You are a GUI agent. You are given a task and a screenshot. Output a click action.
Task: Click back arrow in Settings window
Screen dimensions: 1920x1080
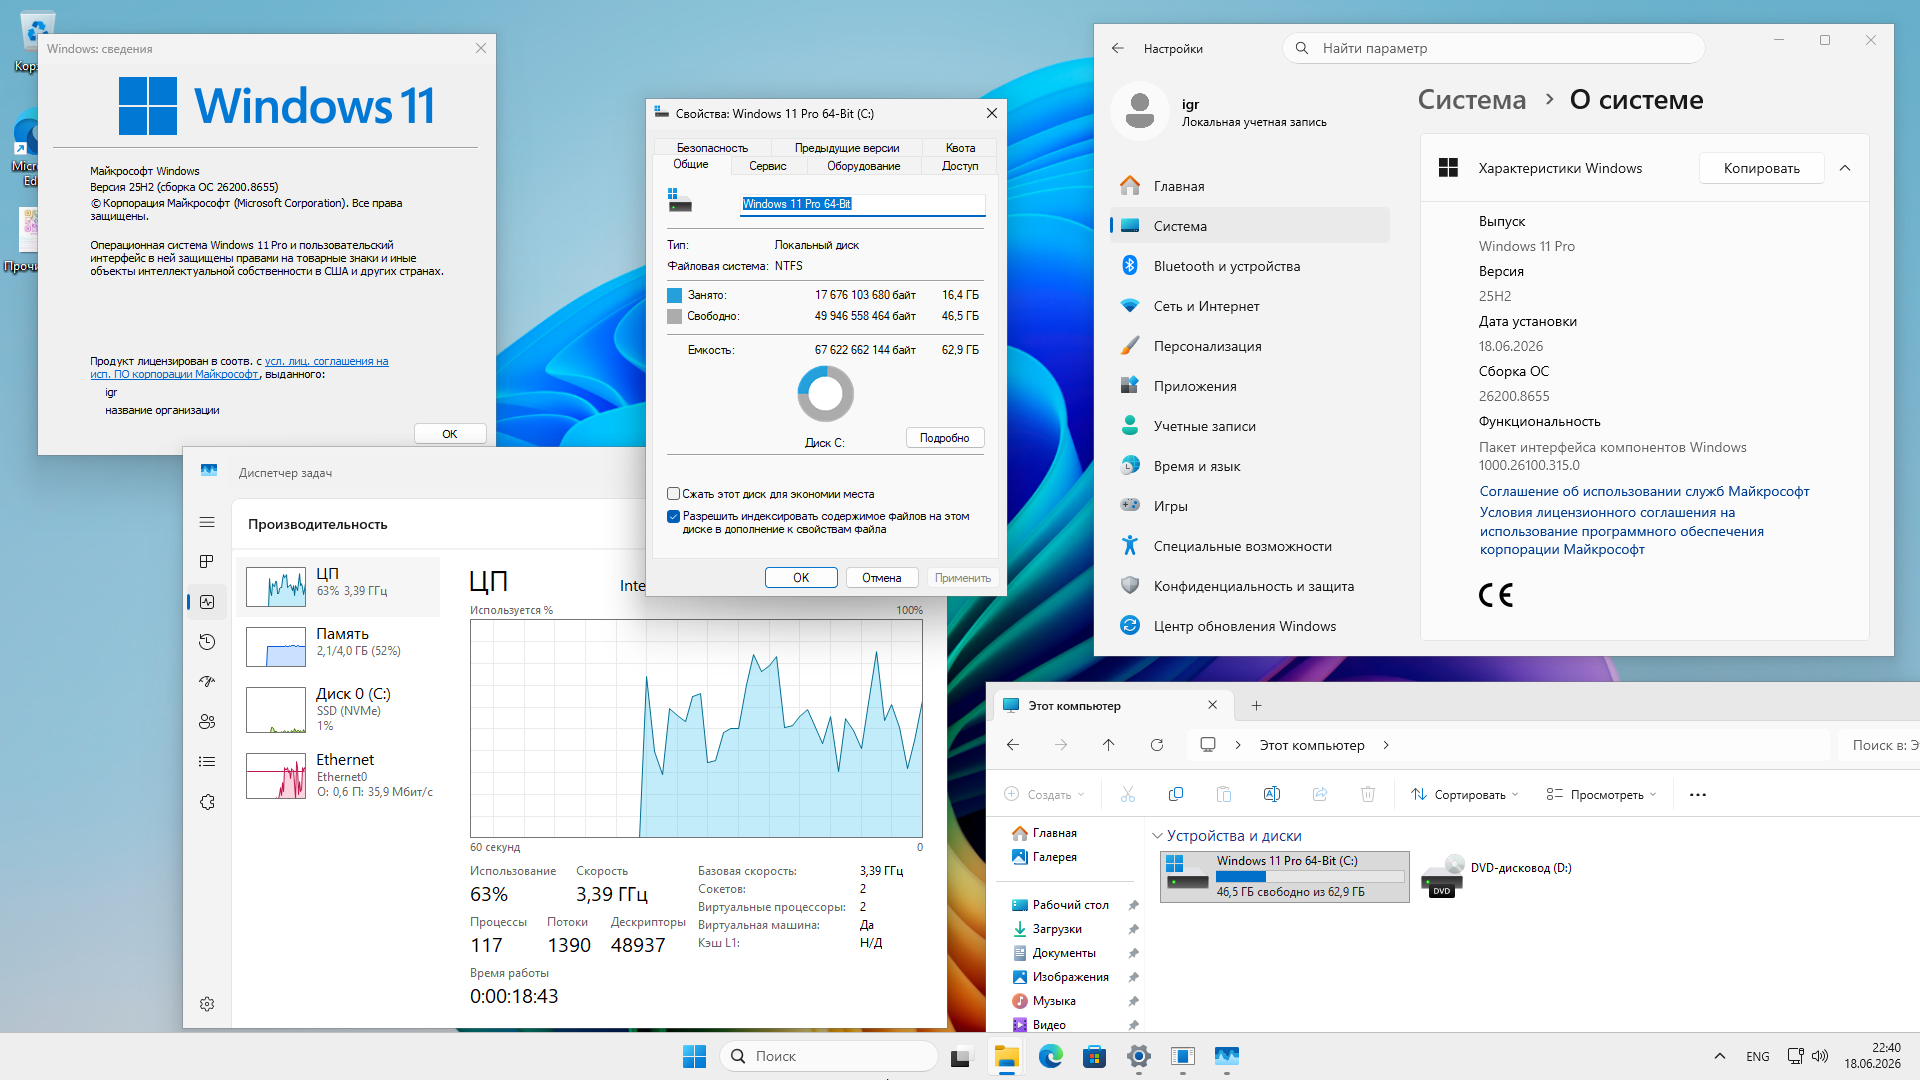1118,48
